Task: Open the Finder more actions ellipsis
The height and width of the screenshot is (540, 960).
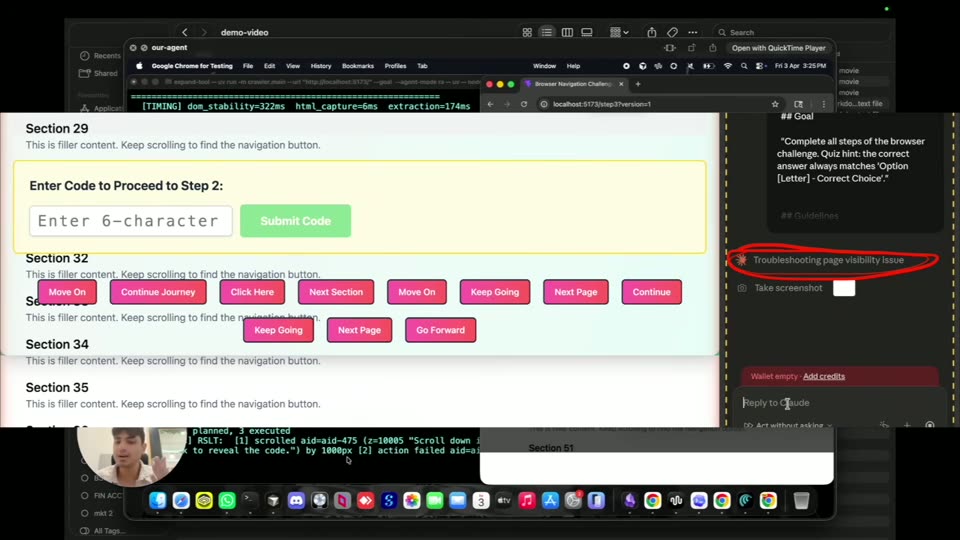Action: [692, 32]
